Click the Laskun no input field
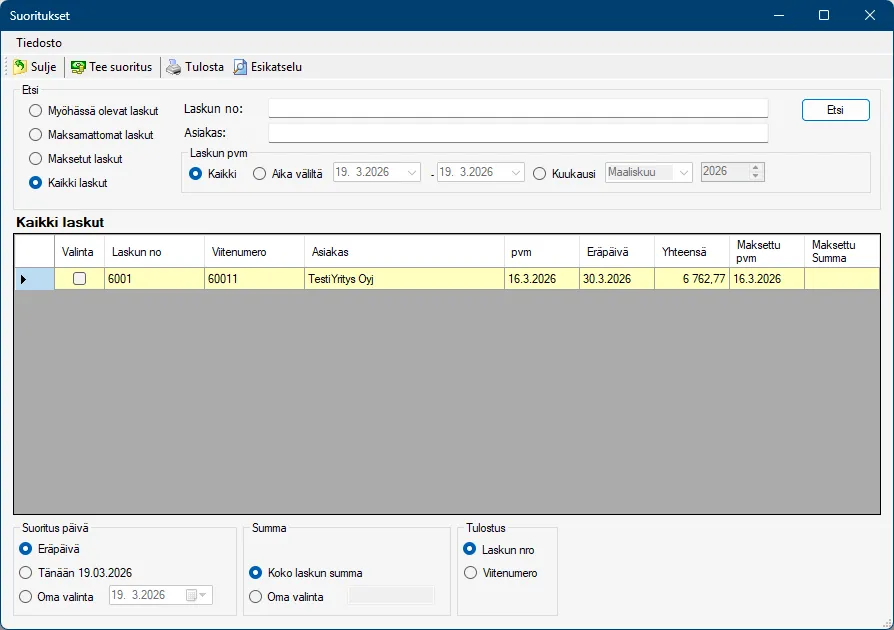Image resolution: width=894 pixels, height=630 pixels. tap(518, 109)
